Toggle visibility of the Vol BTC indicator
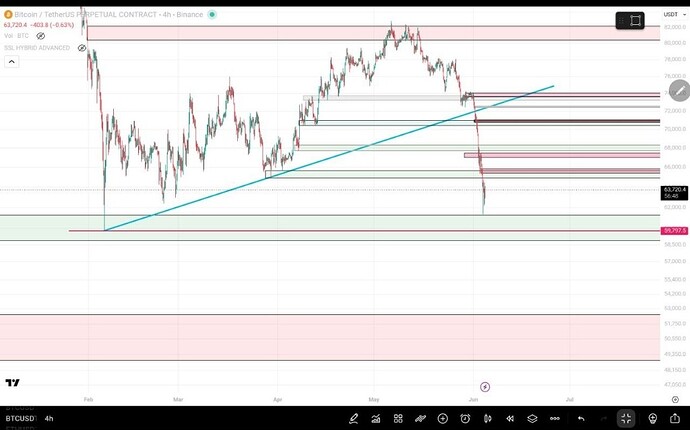Viewport: 690px width, 430px height. point(40,36)
